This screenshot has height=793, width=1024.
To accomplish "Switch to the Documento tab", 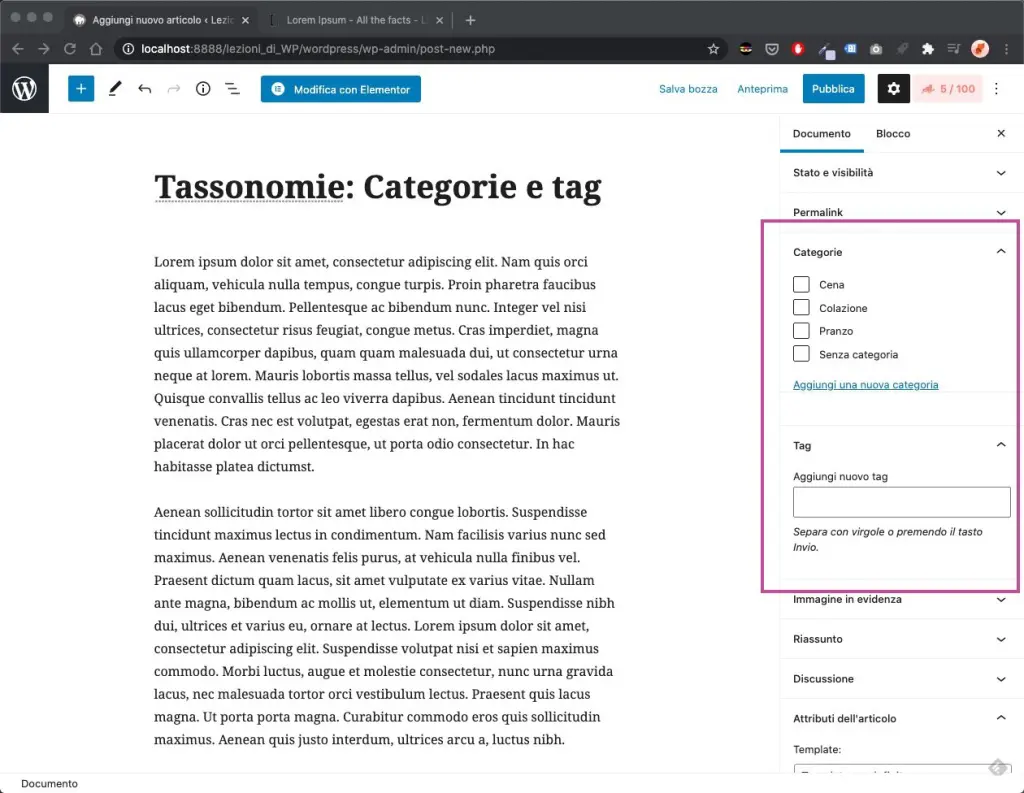I will 822,133.
